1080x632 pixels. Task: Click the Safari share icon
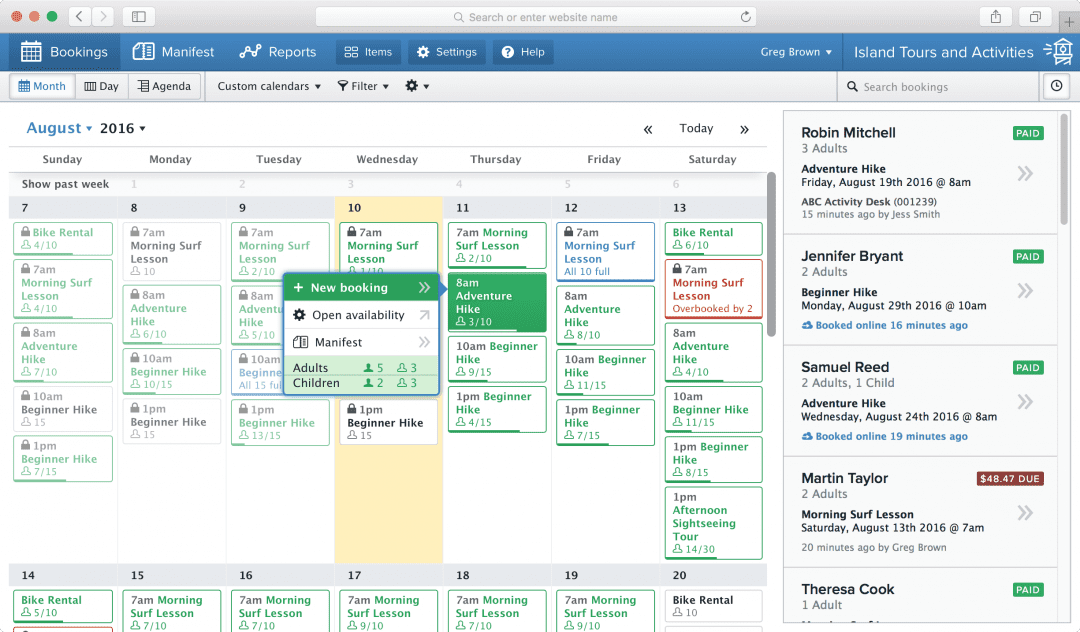(x=996, y=17)
